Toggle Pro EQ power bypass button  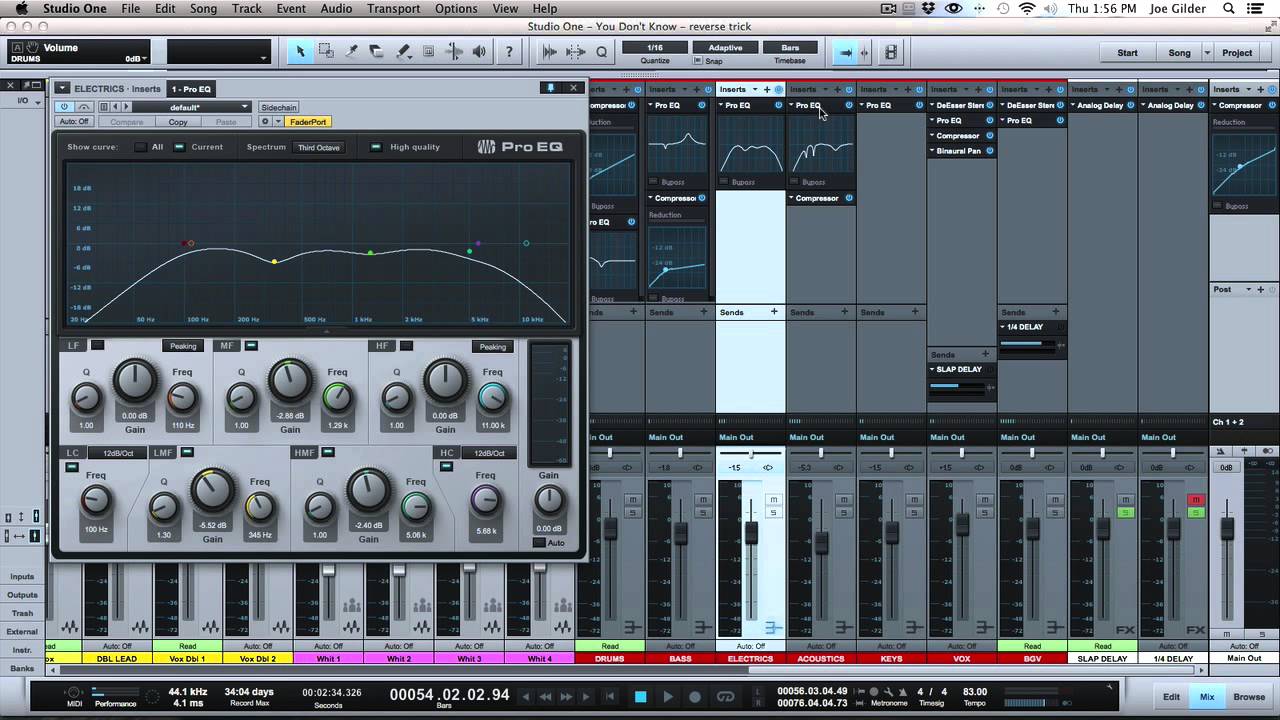point(65,107)
